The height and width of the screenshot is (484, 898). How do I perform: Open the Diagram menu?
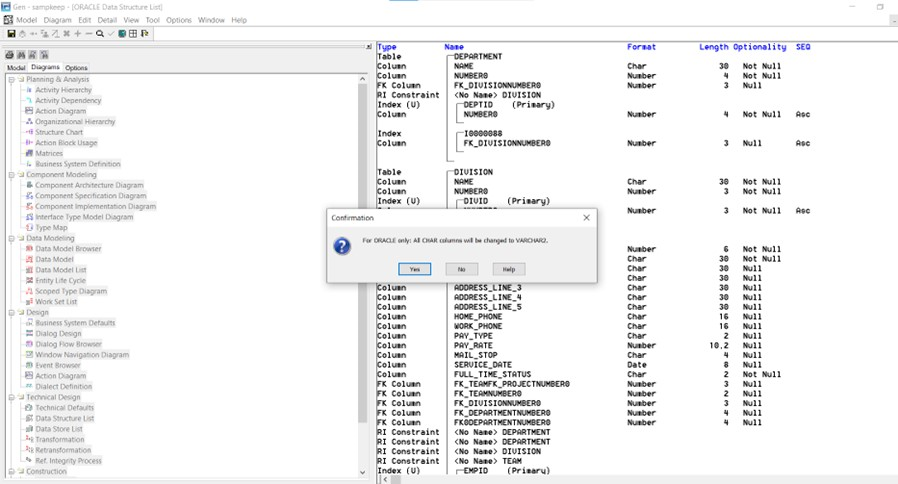pyautogui.click(x=57, y=20)
